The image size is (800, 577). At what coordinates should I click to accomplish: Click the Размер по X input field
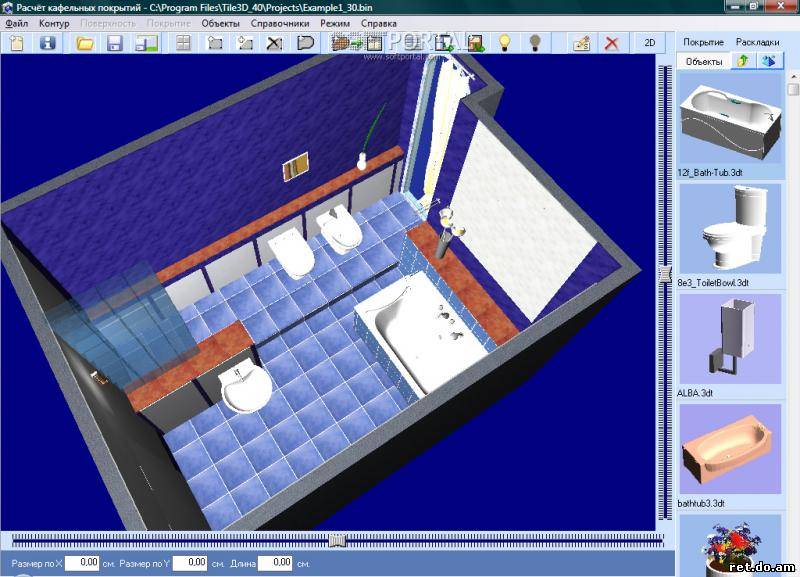pyautogui.click(x=84, y=563)
